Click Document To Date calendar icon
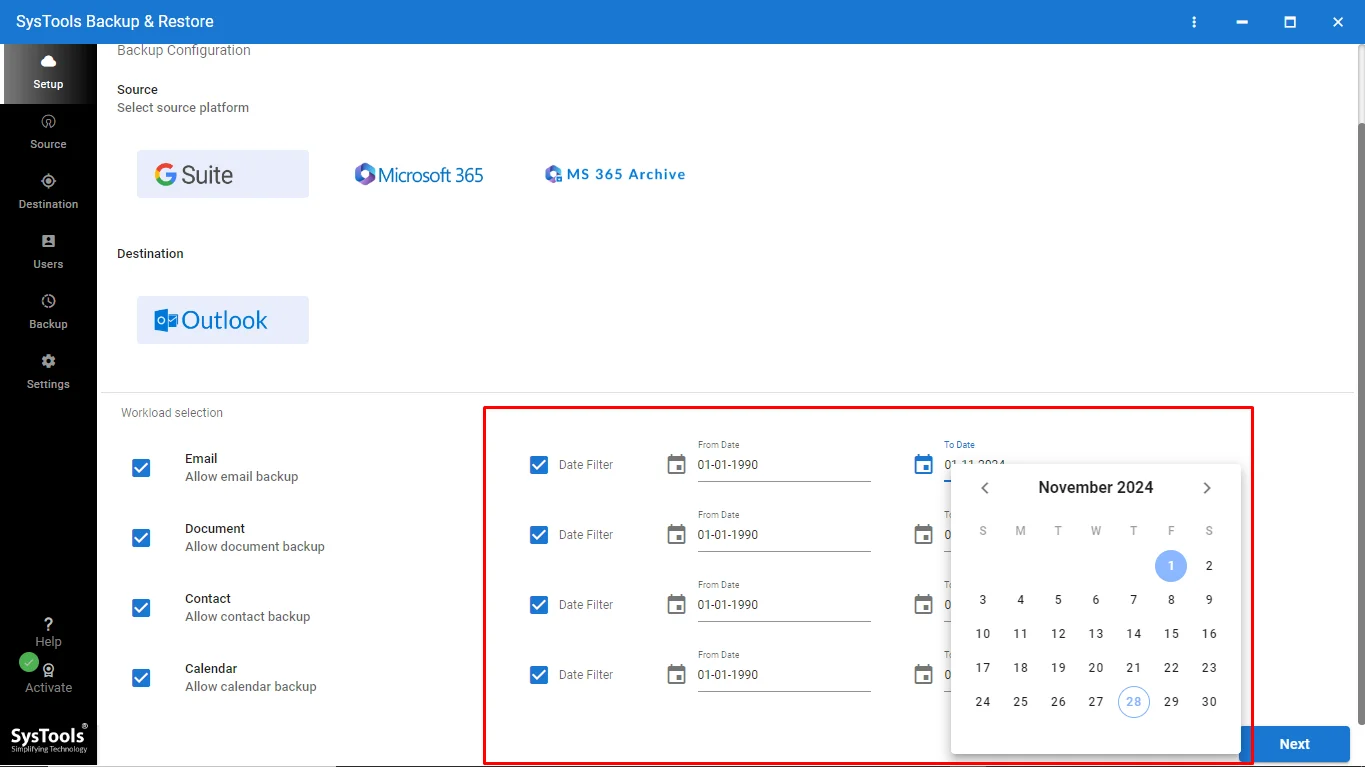Viewport: 1365px width, 767px height. click(x=924, y=534)
